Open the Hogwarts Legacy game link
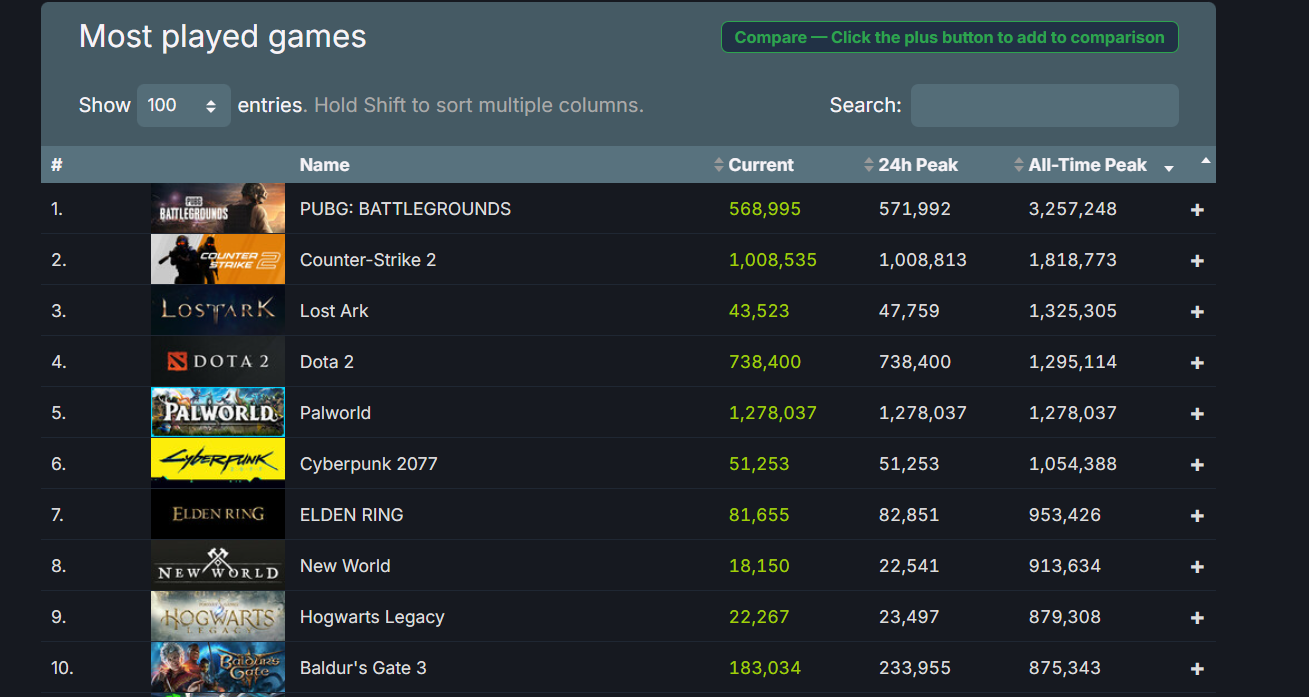 pyautogui.click(x=372, y=617)
